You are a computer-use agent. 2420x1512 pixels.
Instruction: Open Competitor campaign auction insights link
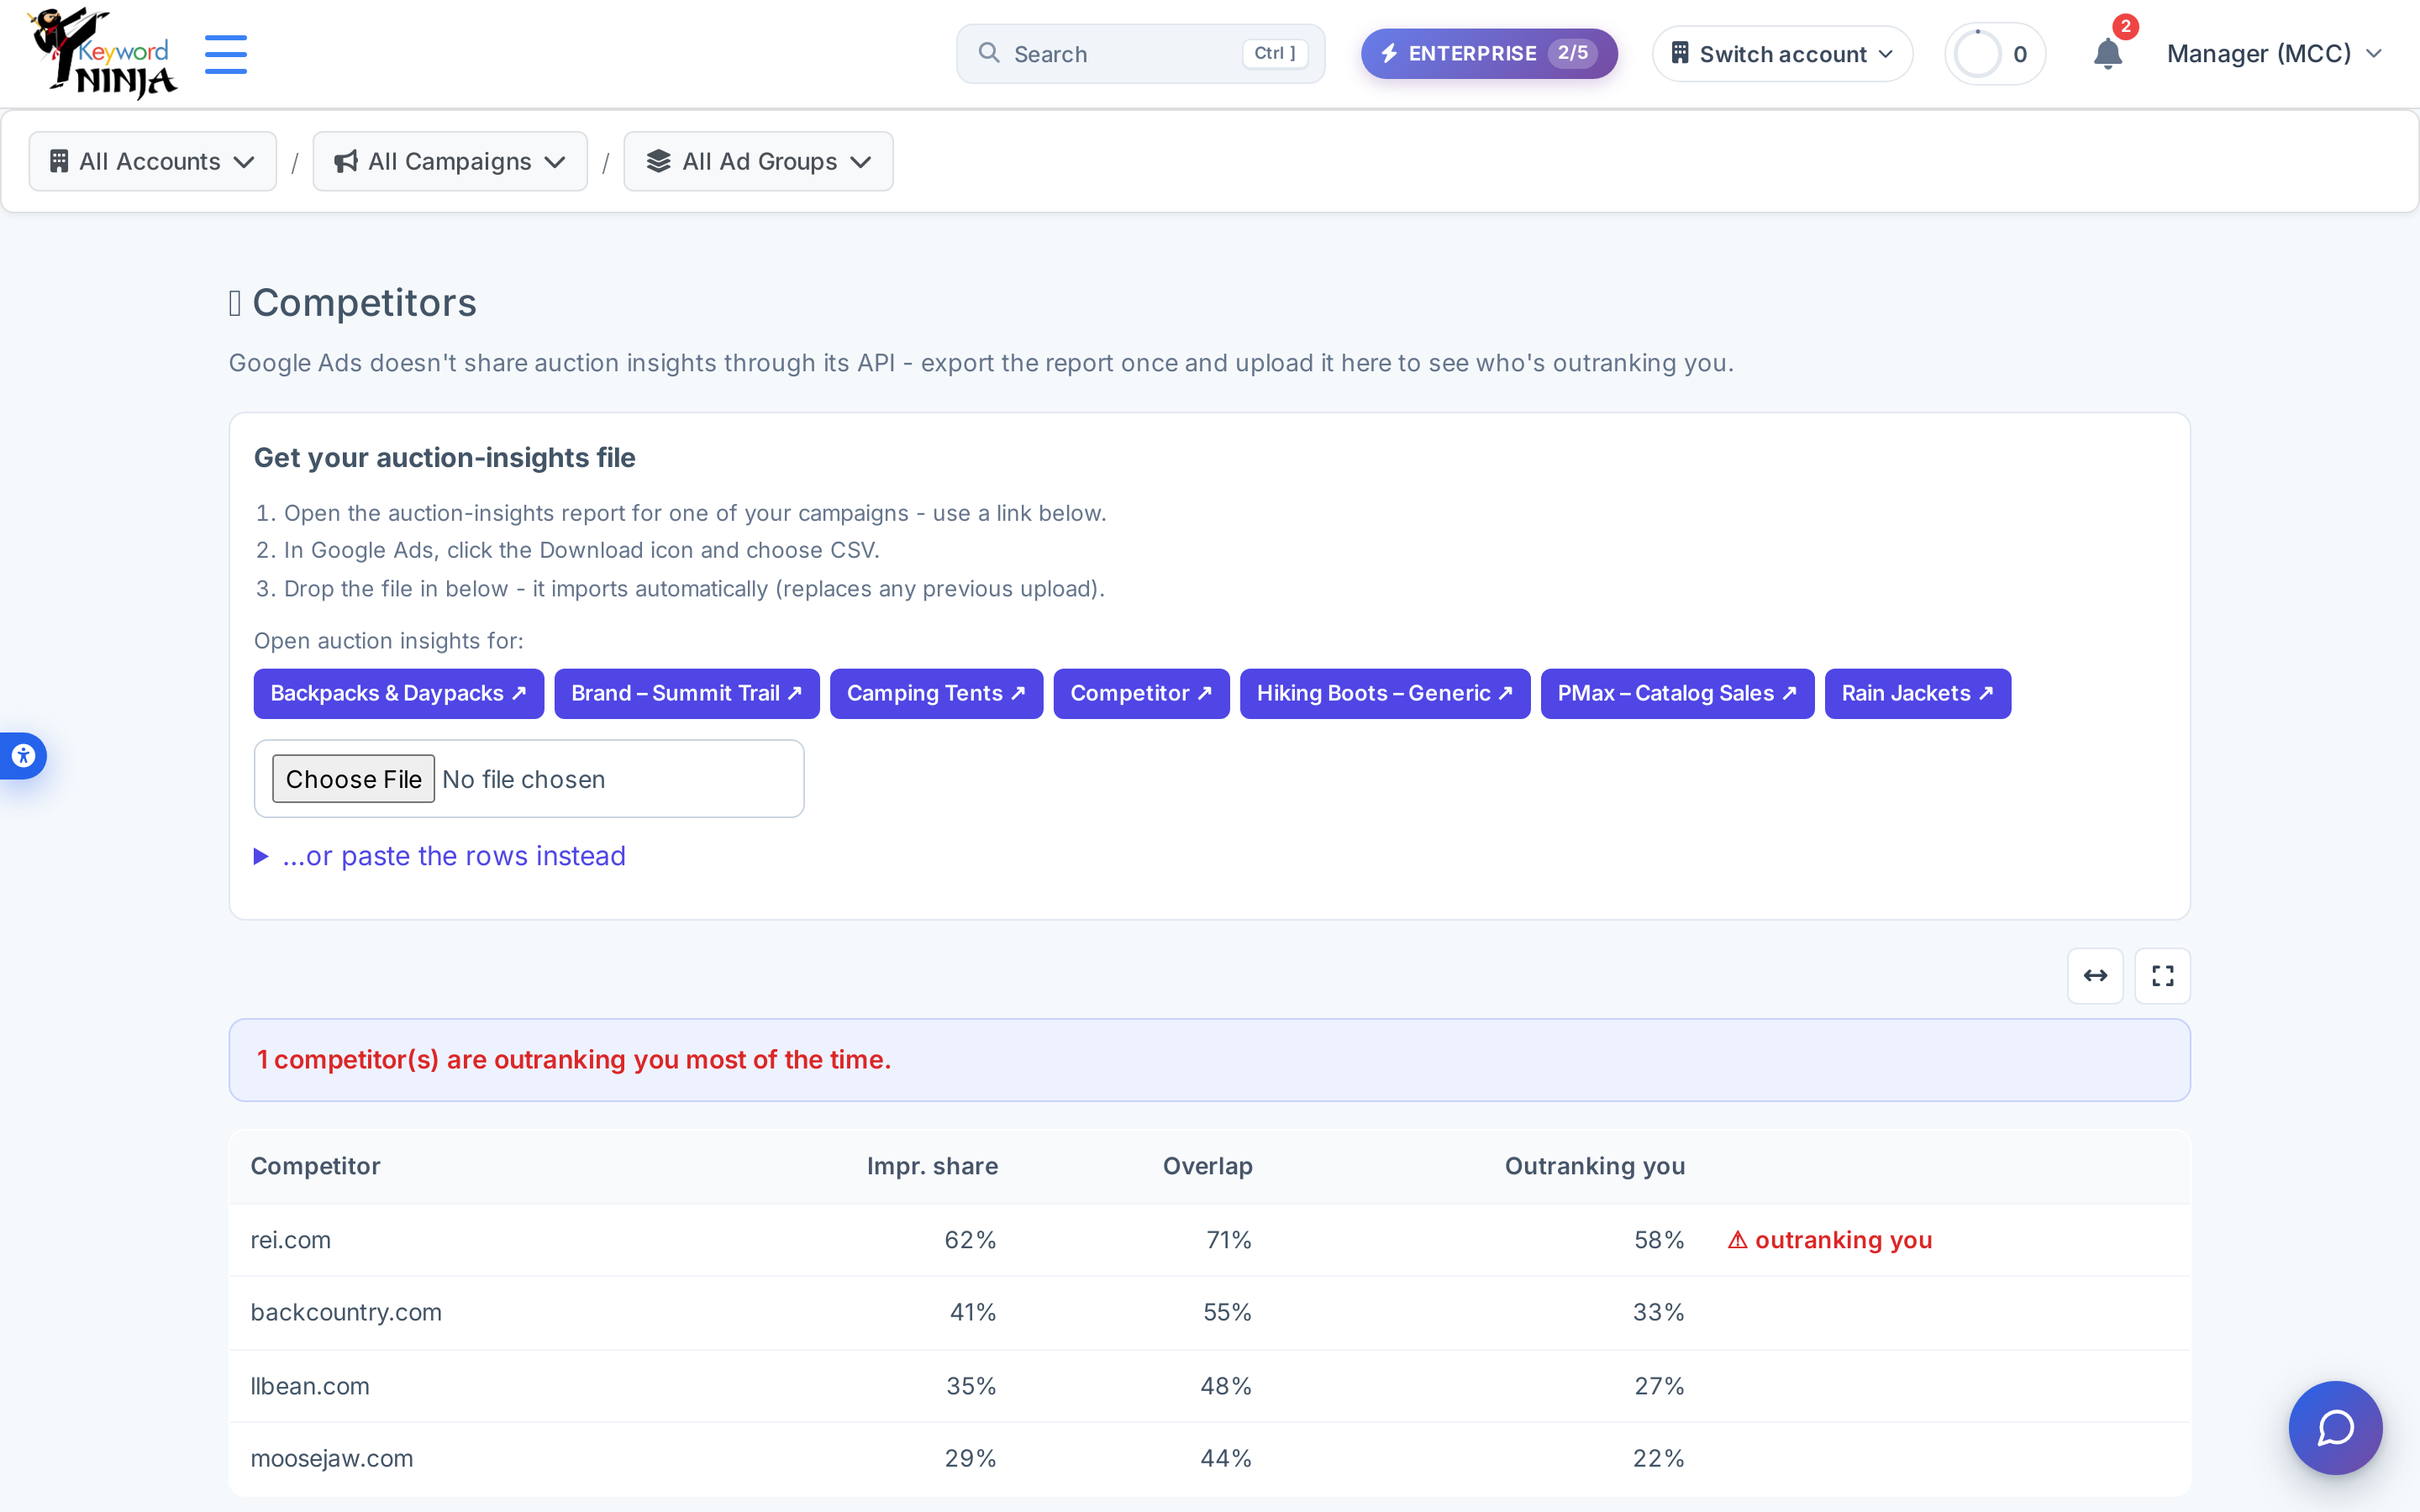1141,694
